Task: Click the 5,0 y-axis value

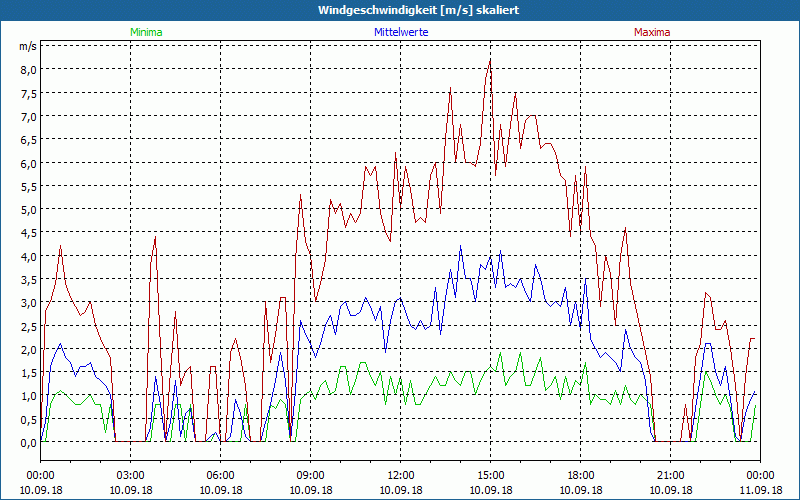Action: 28,210
